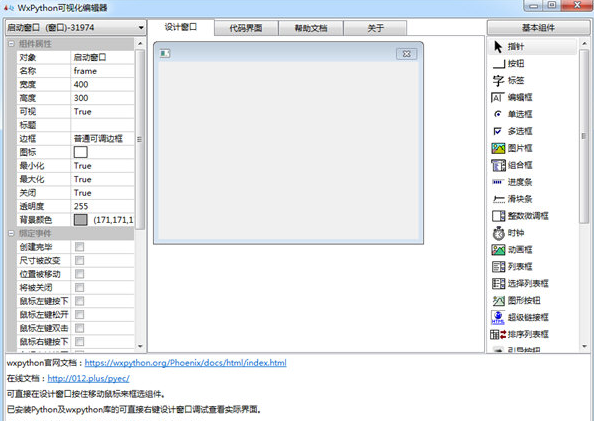
Task: Click the design frame canvas area
Action: pyautogui.click(x=288, y=150)
